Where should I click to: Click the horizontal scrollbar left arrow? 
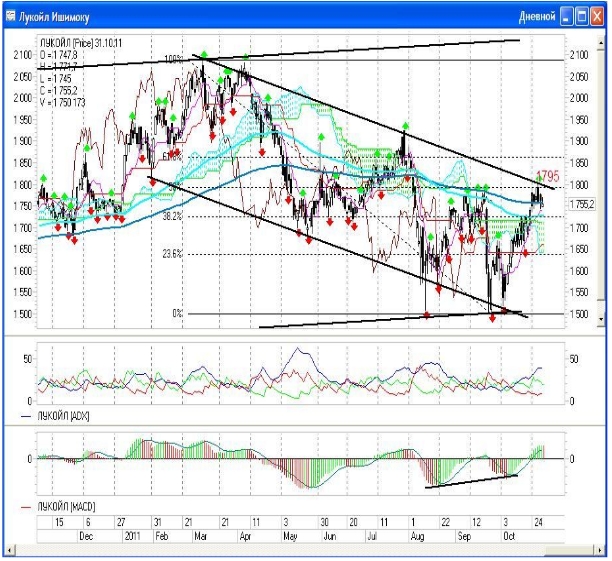(10, 550)
